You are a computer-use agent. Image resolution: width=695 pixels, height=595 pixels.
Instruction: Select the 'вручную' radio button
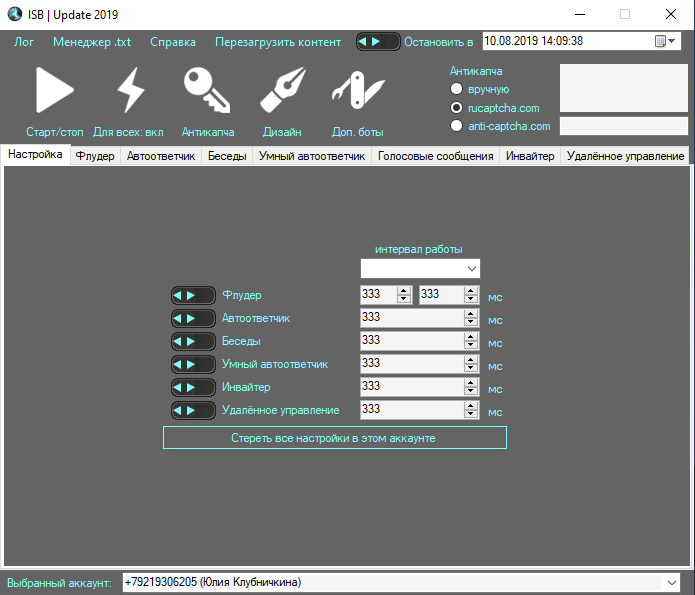(456, 89)
